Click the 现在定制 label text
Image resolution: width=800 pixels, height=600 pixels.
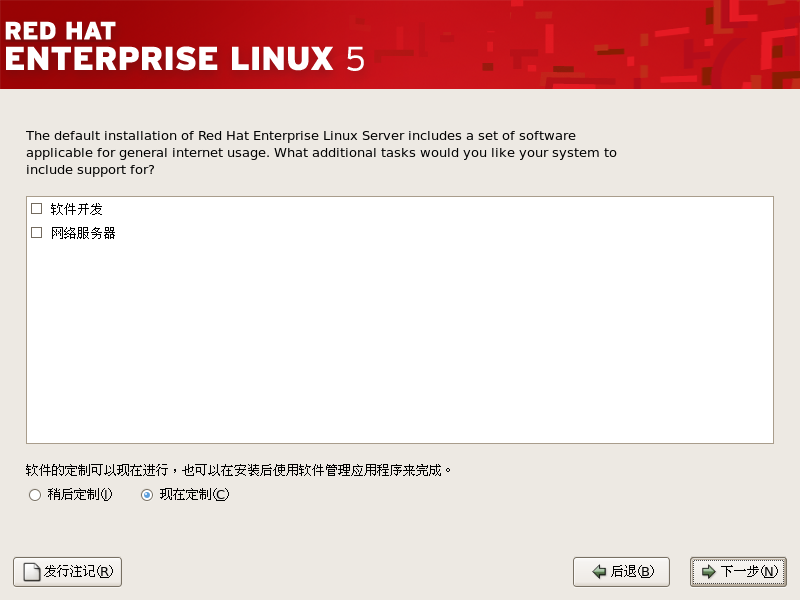click(x=193, y=494)
